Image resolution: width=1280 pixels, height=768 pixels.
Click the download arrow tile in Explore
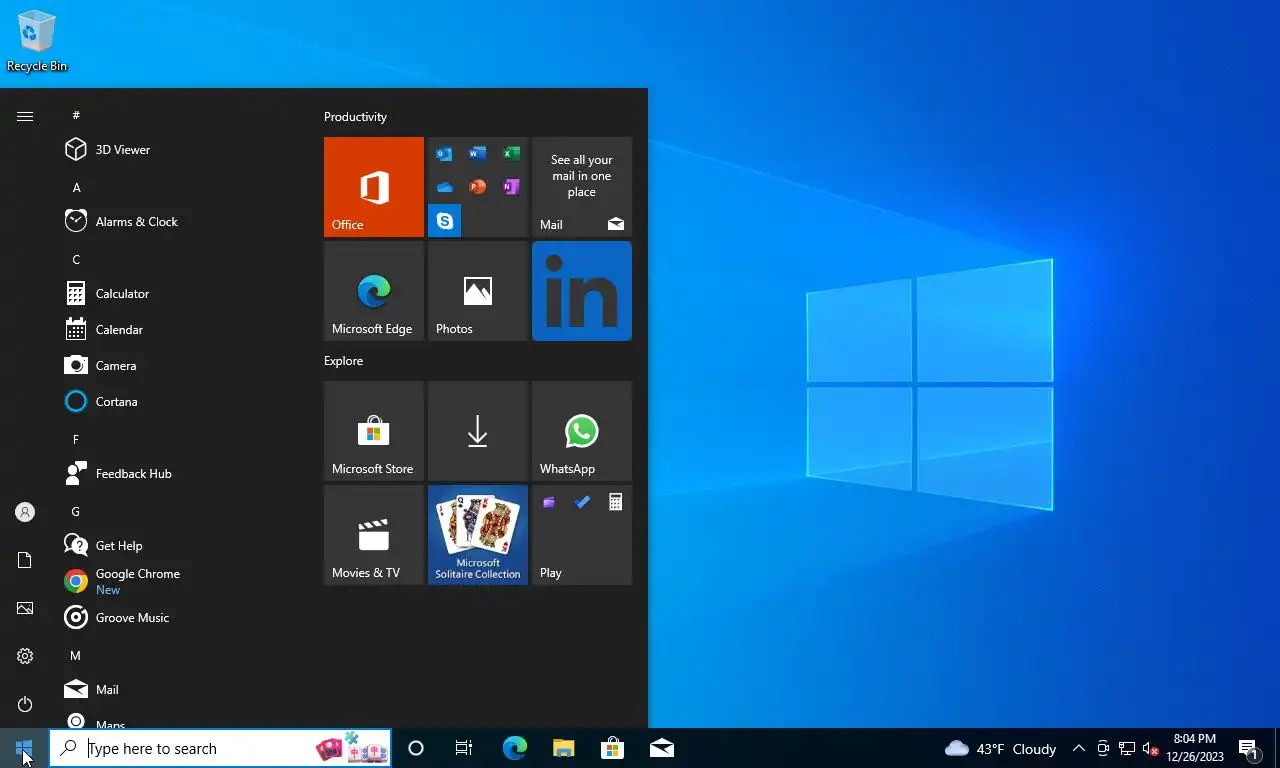click(x=478, y=431)
